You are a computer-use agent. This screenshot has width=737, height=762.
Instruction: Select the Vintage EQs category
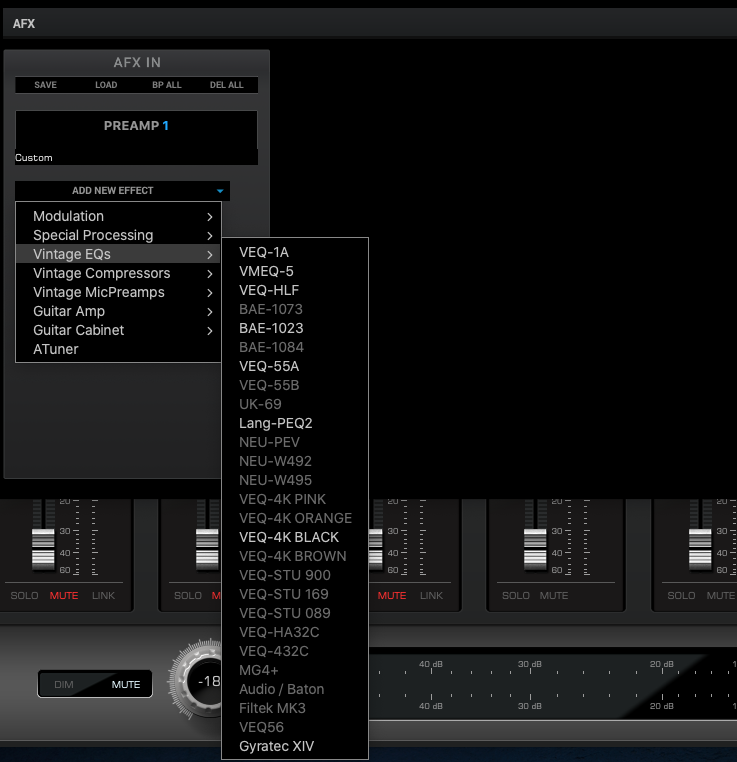118,254
